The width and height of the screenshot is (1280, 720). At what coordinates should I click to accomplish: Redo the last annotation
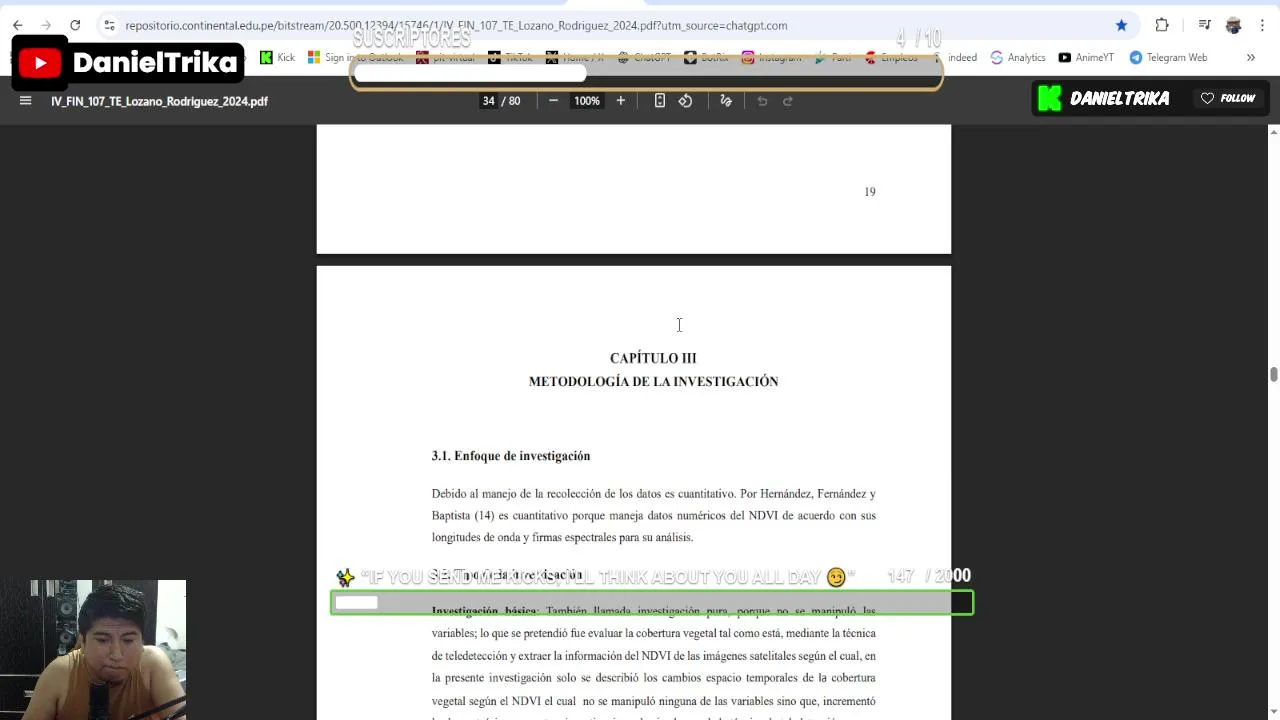tap(787, 101)
